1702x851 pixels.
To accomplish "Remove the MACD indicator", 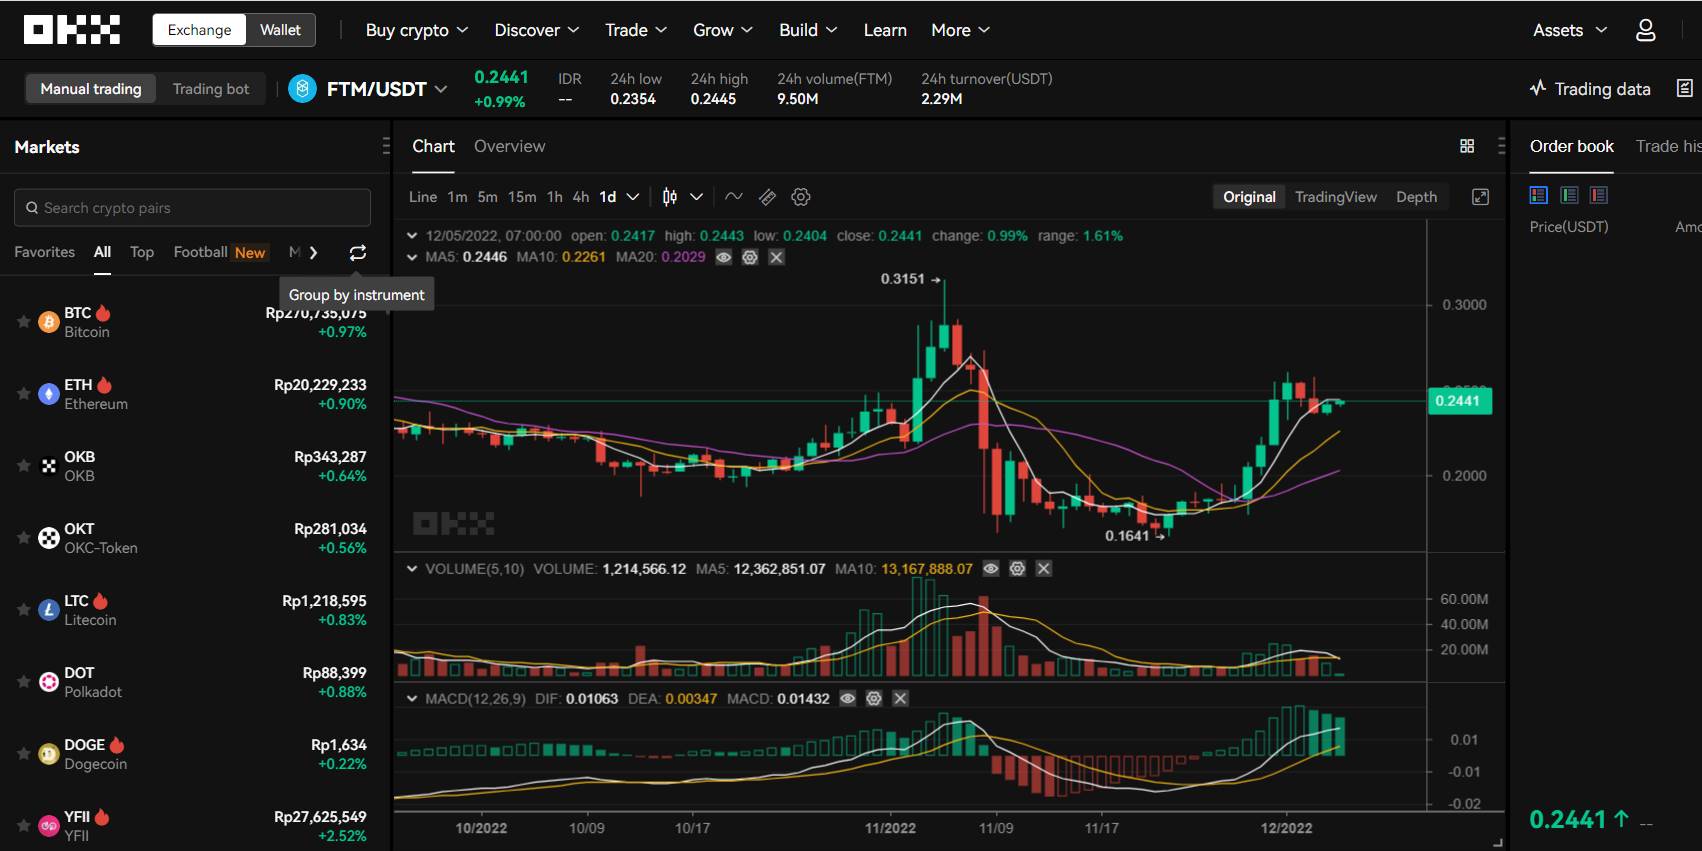I will (x=900, y=699).
